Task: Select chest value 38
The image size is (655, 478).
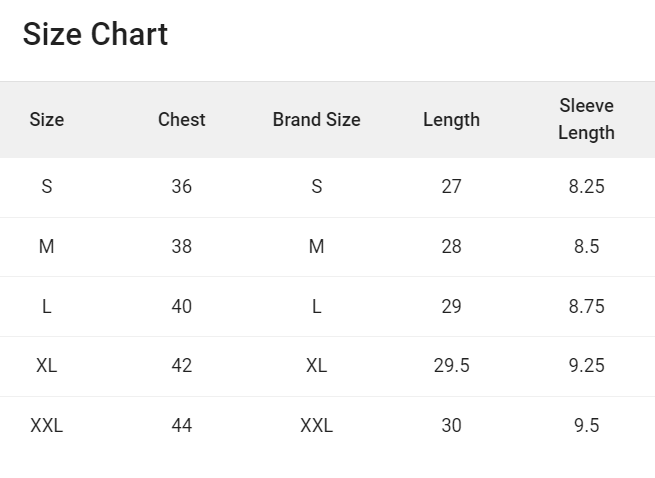Action: point(182,247)
